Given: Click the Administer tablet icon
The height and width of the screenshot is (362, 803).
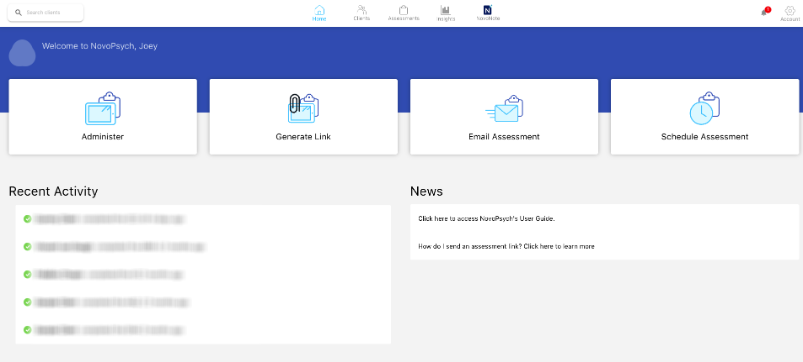Looking at the screenshot, I should coord(102,109).
